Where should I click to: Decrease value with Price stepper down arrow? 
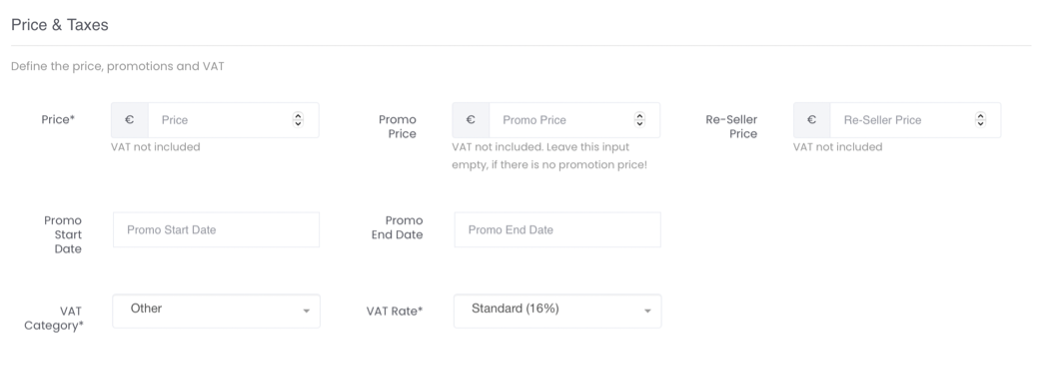298,123
